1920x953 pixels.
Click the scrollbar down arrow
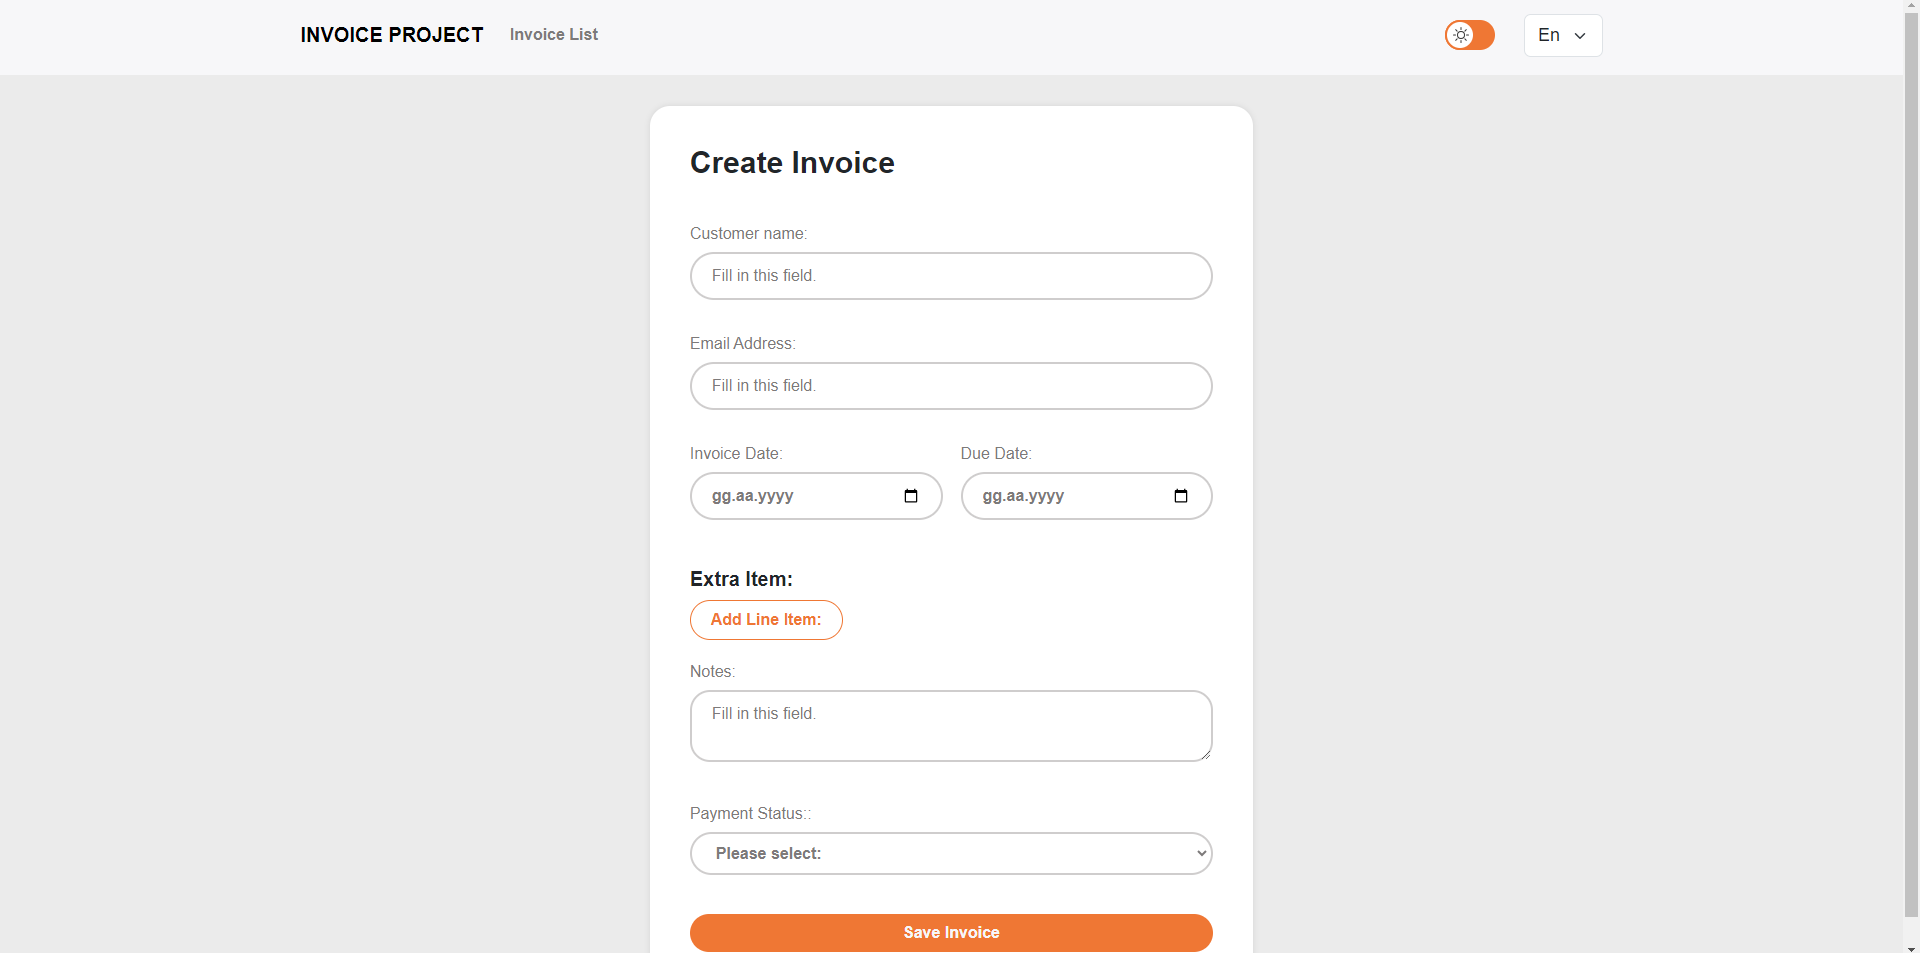pos(1911,946)
